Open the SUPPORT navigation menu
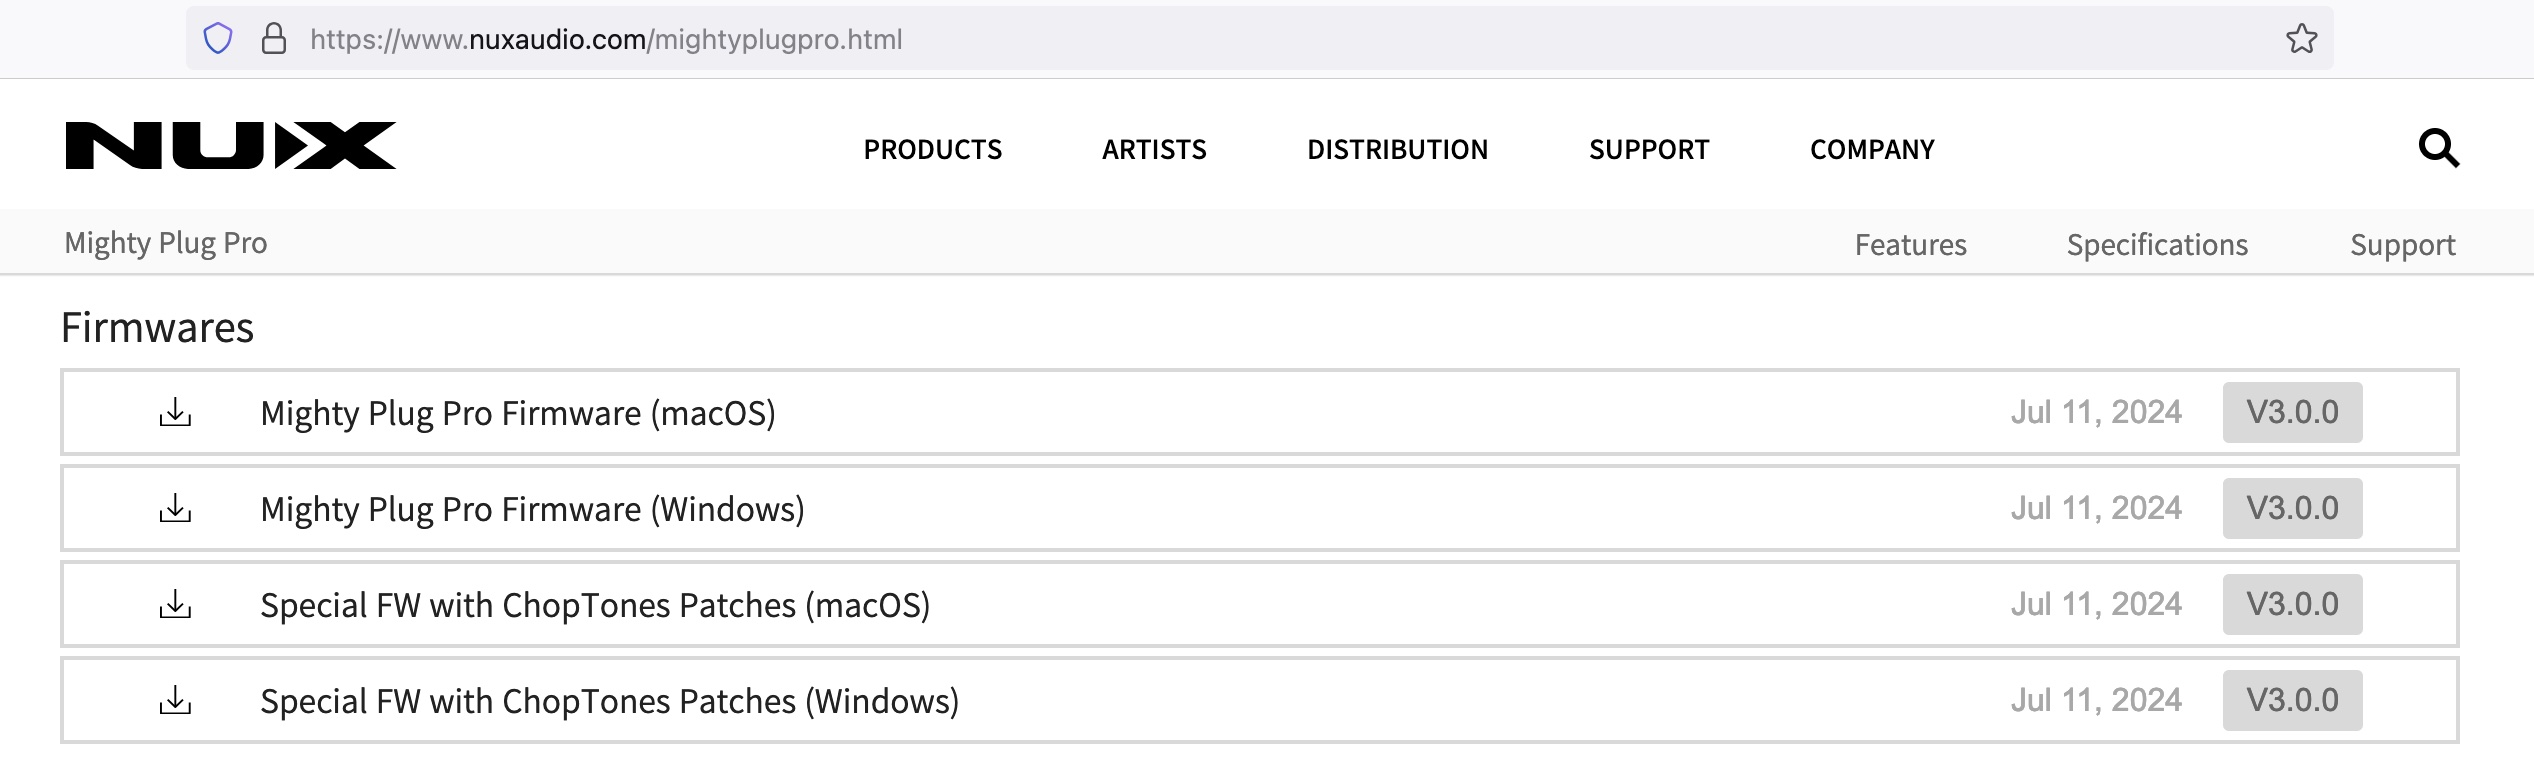 click(1649, 150)
